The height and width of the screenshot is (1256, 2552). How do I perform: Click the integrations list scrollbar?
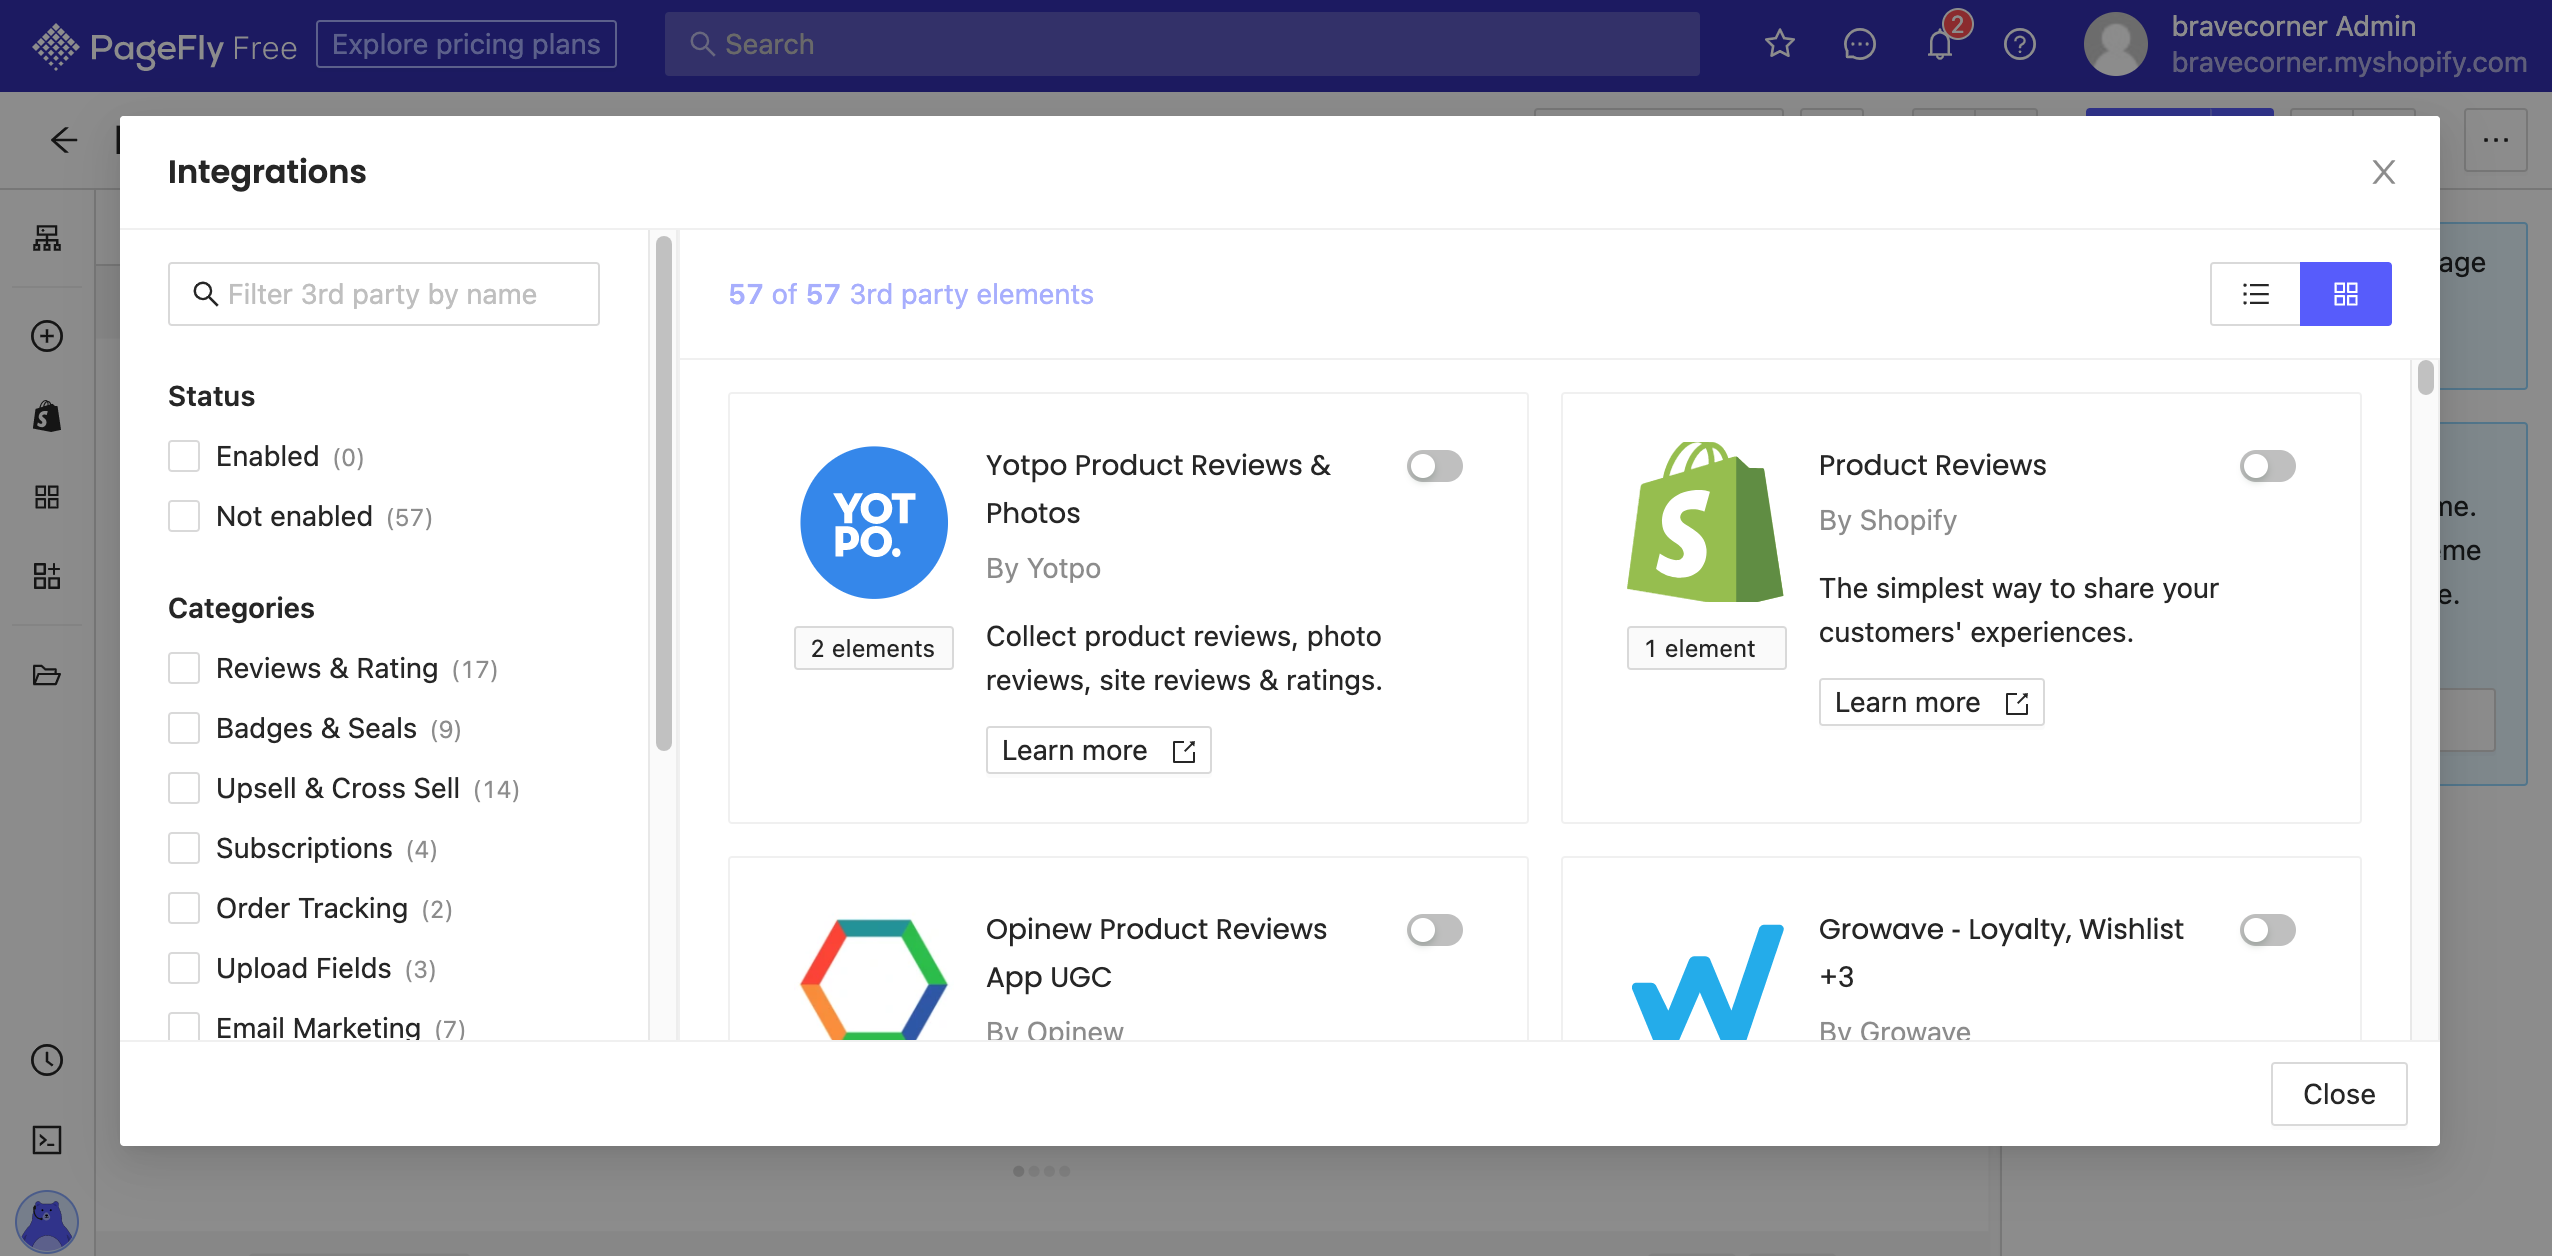coord(2425,378)
